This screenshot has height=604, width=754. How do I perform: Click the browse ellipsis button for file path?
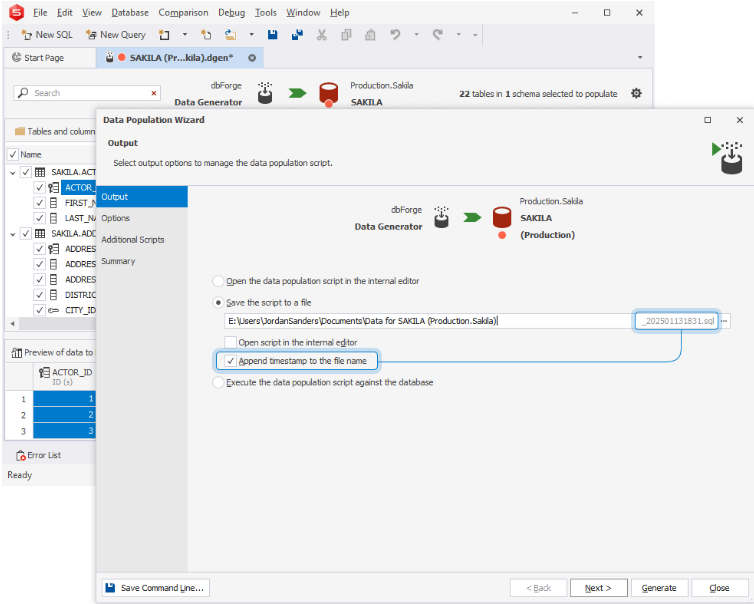pos(724,321)
